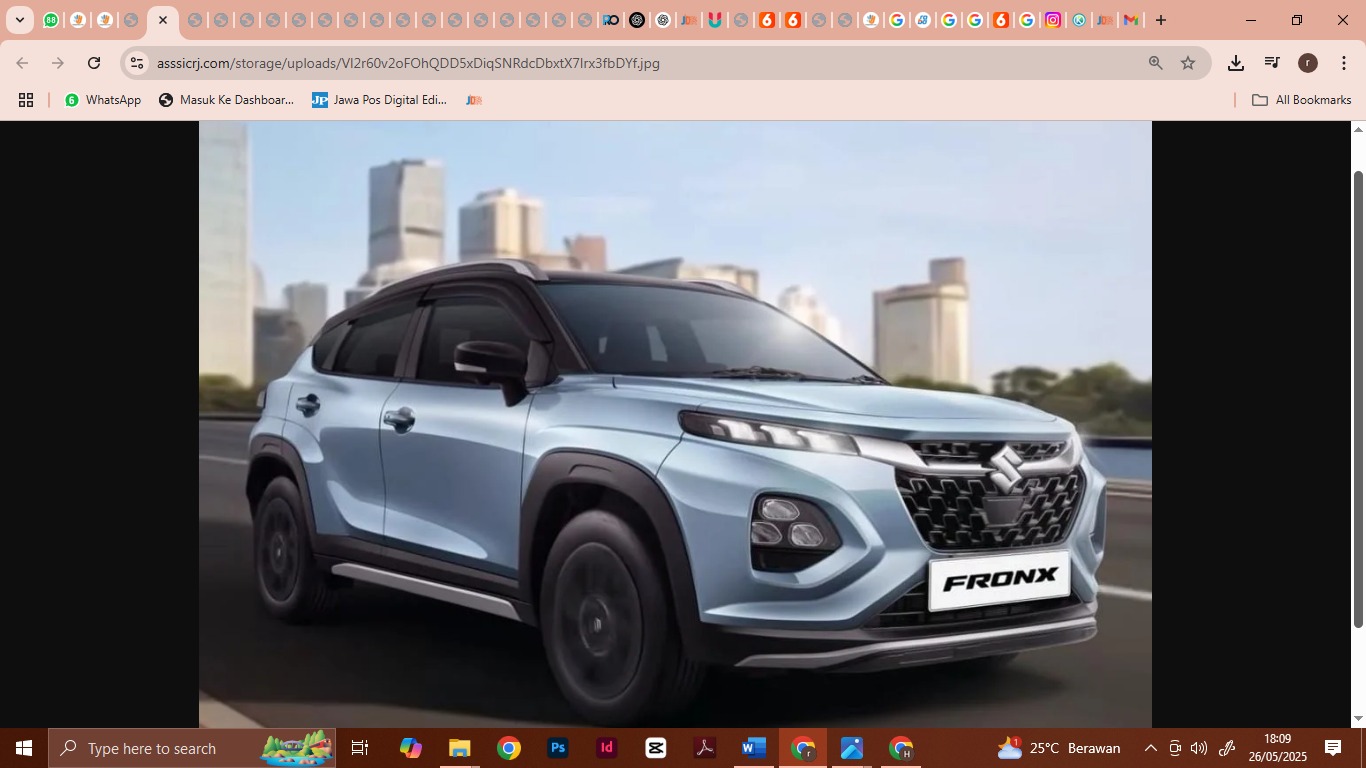Open the apps grid in bookmarks bar
Screen dimensions: 1366x768
click(26, 100)
